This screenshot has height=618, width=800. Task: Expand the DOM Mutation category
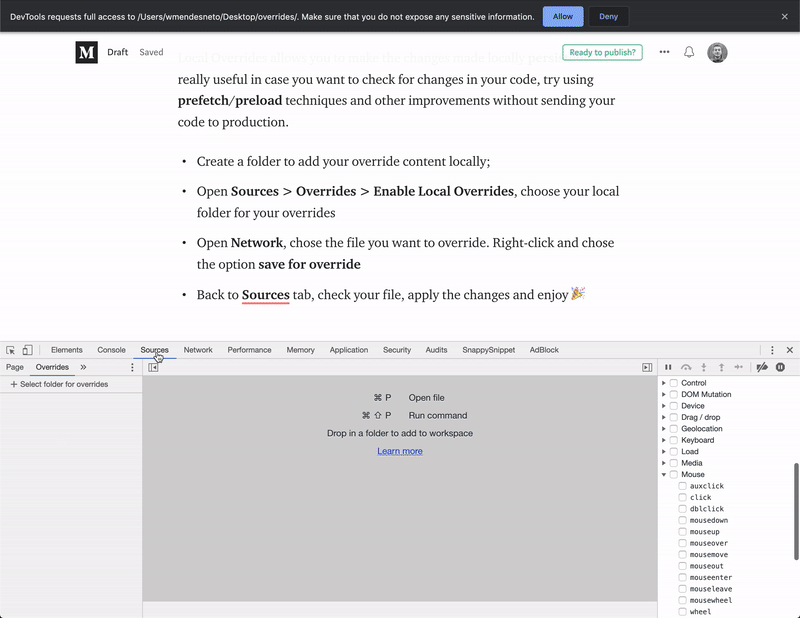pyautogui.click(x=664, y=394)
